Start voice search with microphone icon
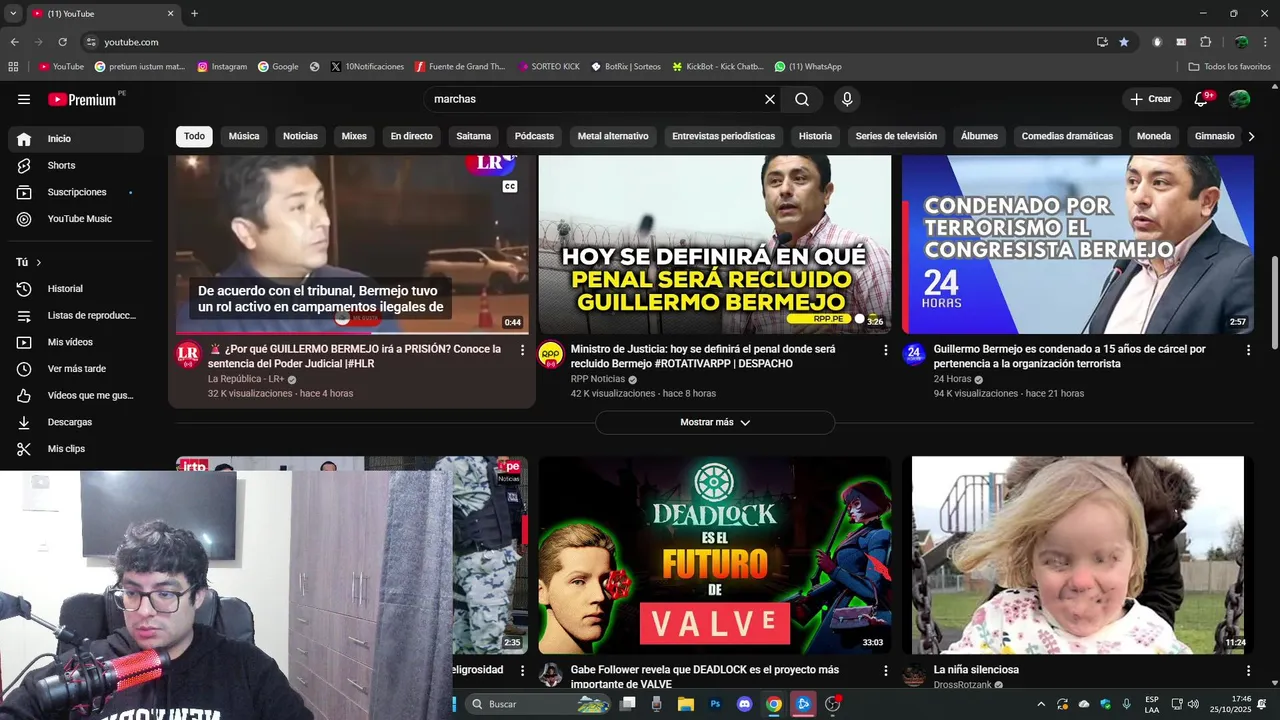This screenshot has width=1280, height=720. [x=847, y=99]
